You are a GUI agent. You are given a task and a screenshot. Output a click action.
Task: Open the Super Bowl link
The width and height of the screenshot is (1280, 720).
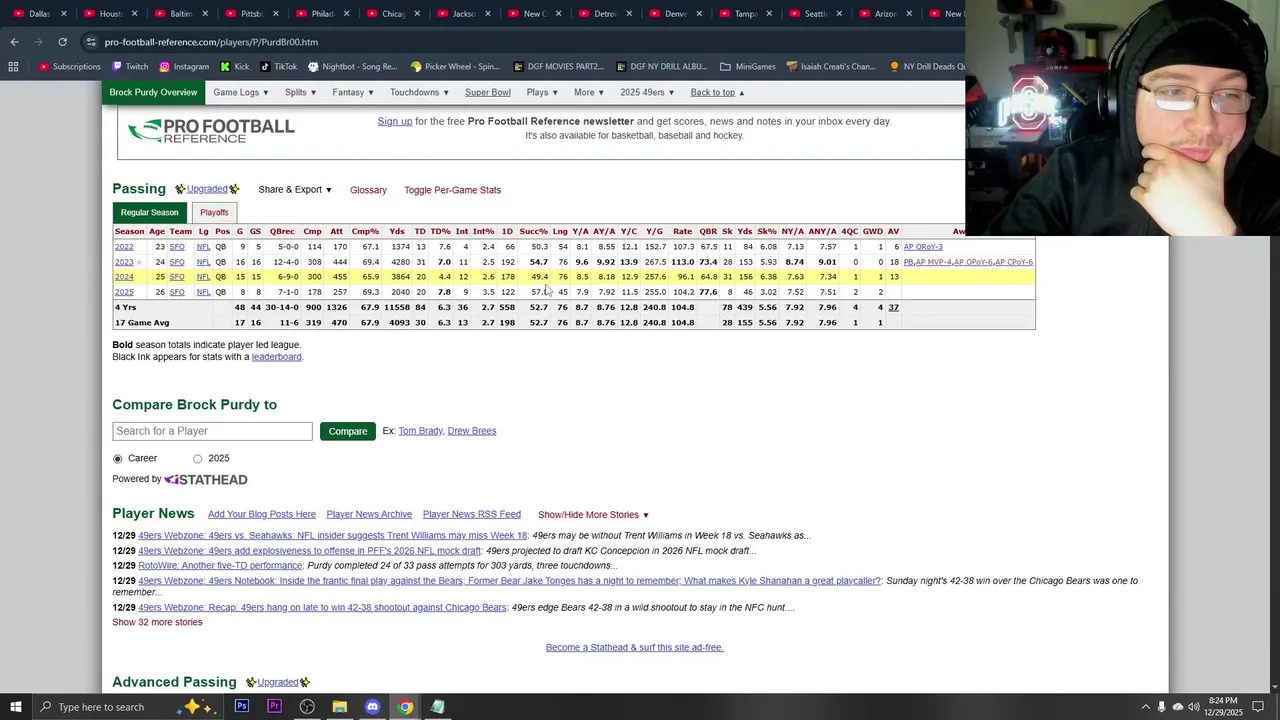coord(488,92)
